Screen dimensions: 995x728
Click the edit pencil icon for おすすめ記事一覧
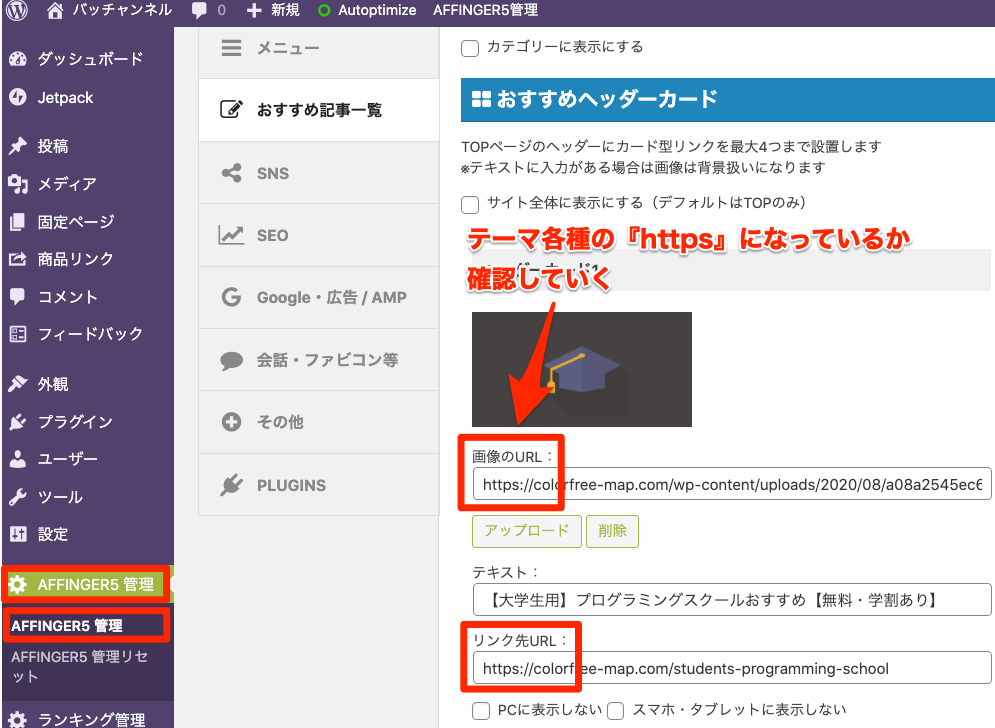(x=231, y=109)
